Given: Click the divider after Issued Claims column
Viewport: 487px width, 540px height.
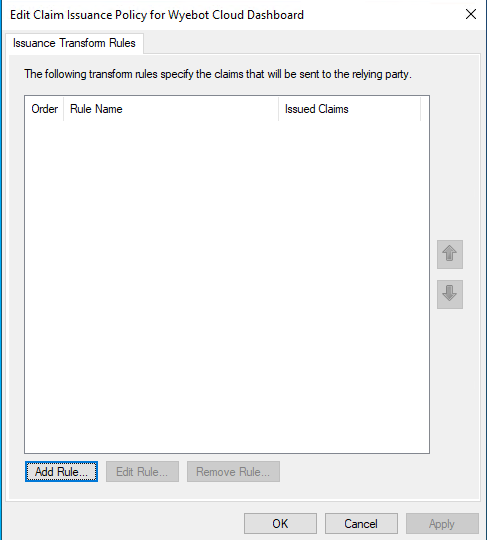Looking at the screenshot, I should point(421,109).
